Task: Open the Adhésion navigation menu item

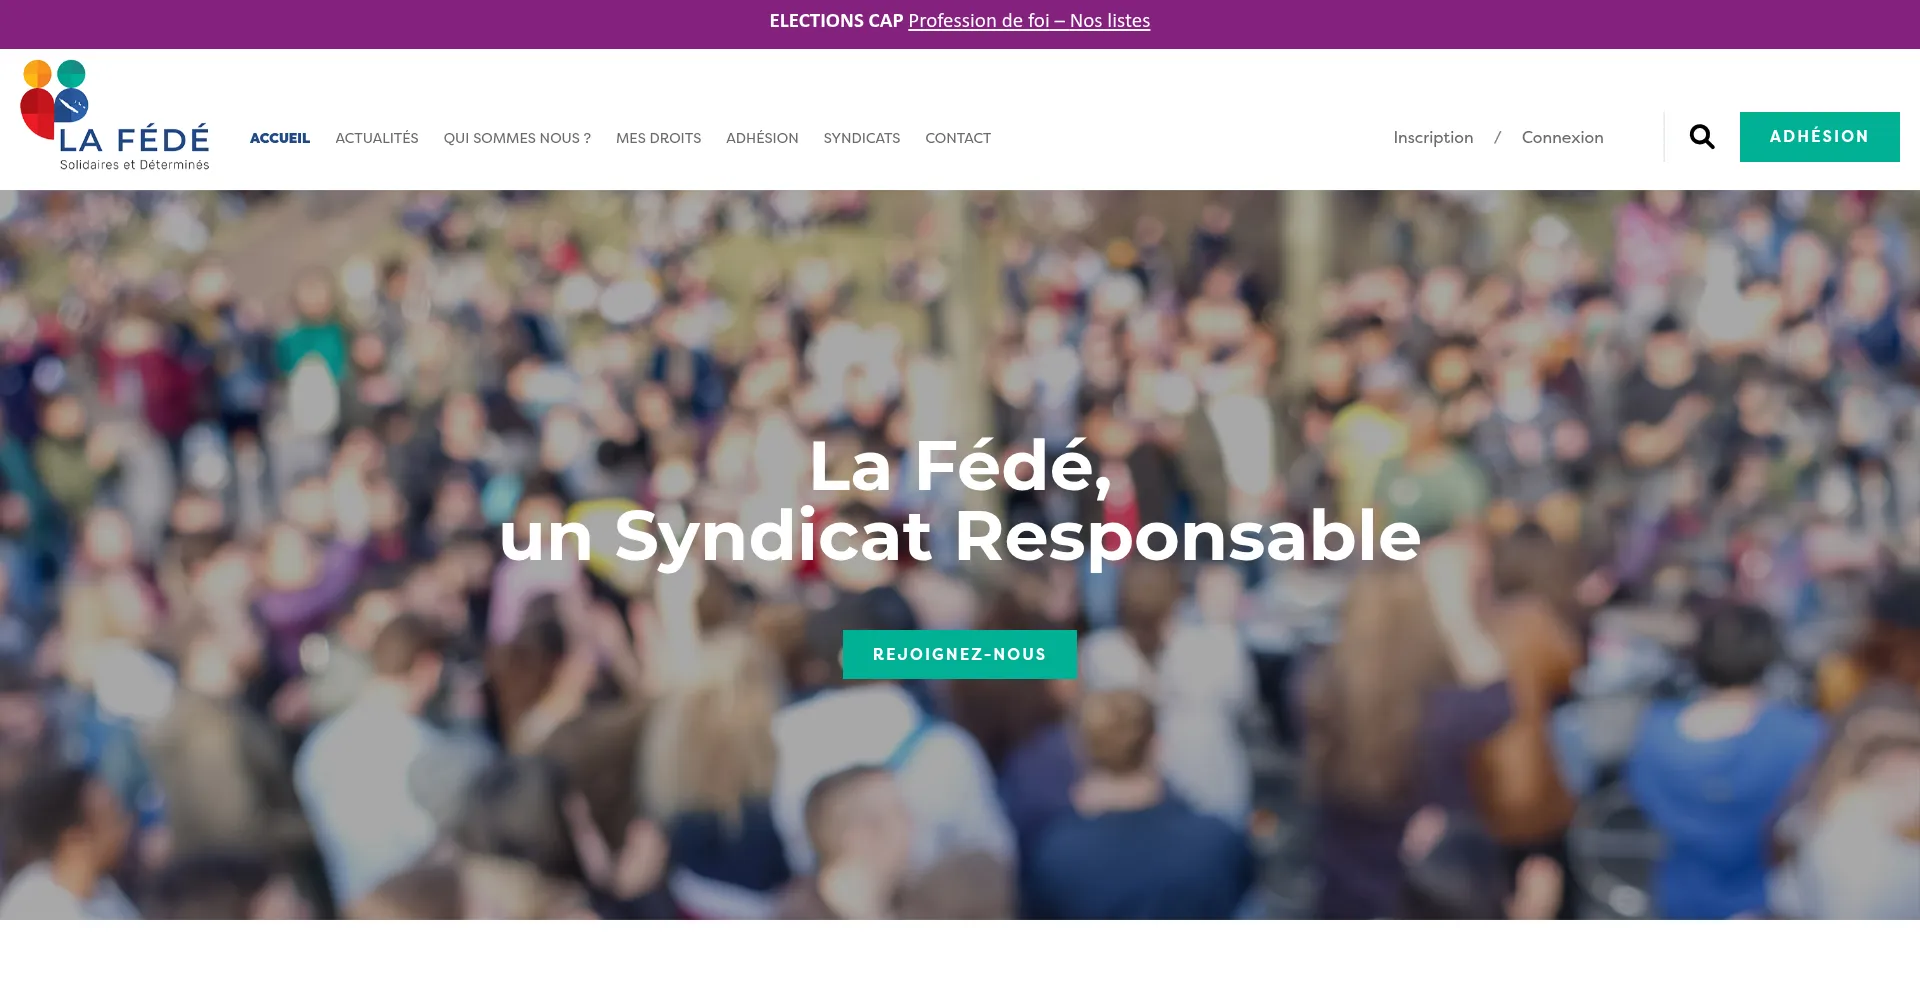Action: [762, 138]
